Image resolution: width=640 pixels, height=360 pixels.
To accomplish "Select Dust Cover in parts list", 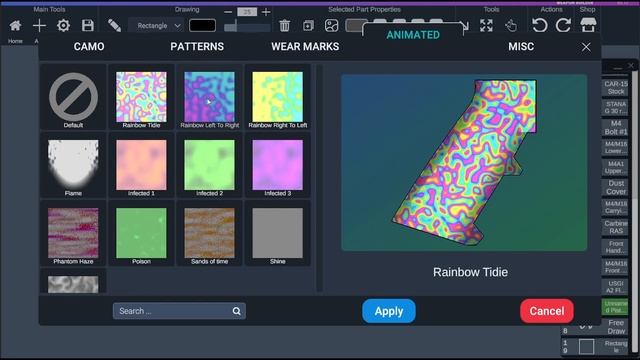I will (x=616, y=187).
